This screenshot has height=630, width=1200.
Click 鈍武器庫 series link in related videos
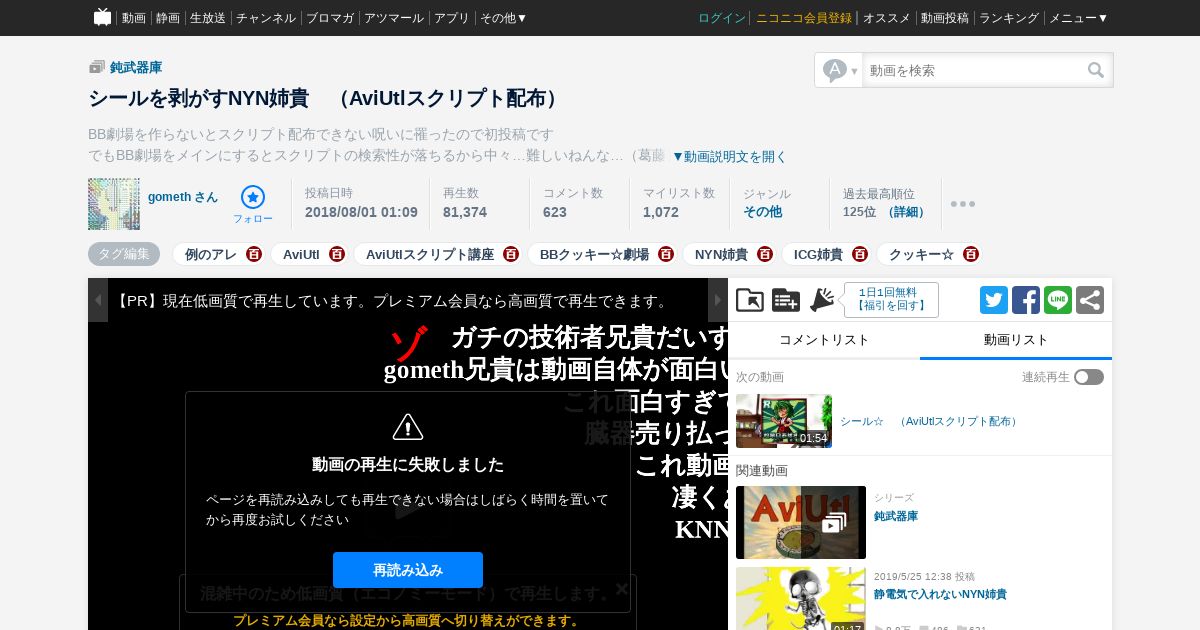pos(896,516)
